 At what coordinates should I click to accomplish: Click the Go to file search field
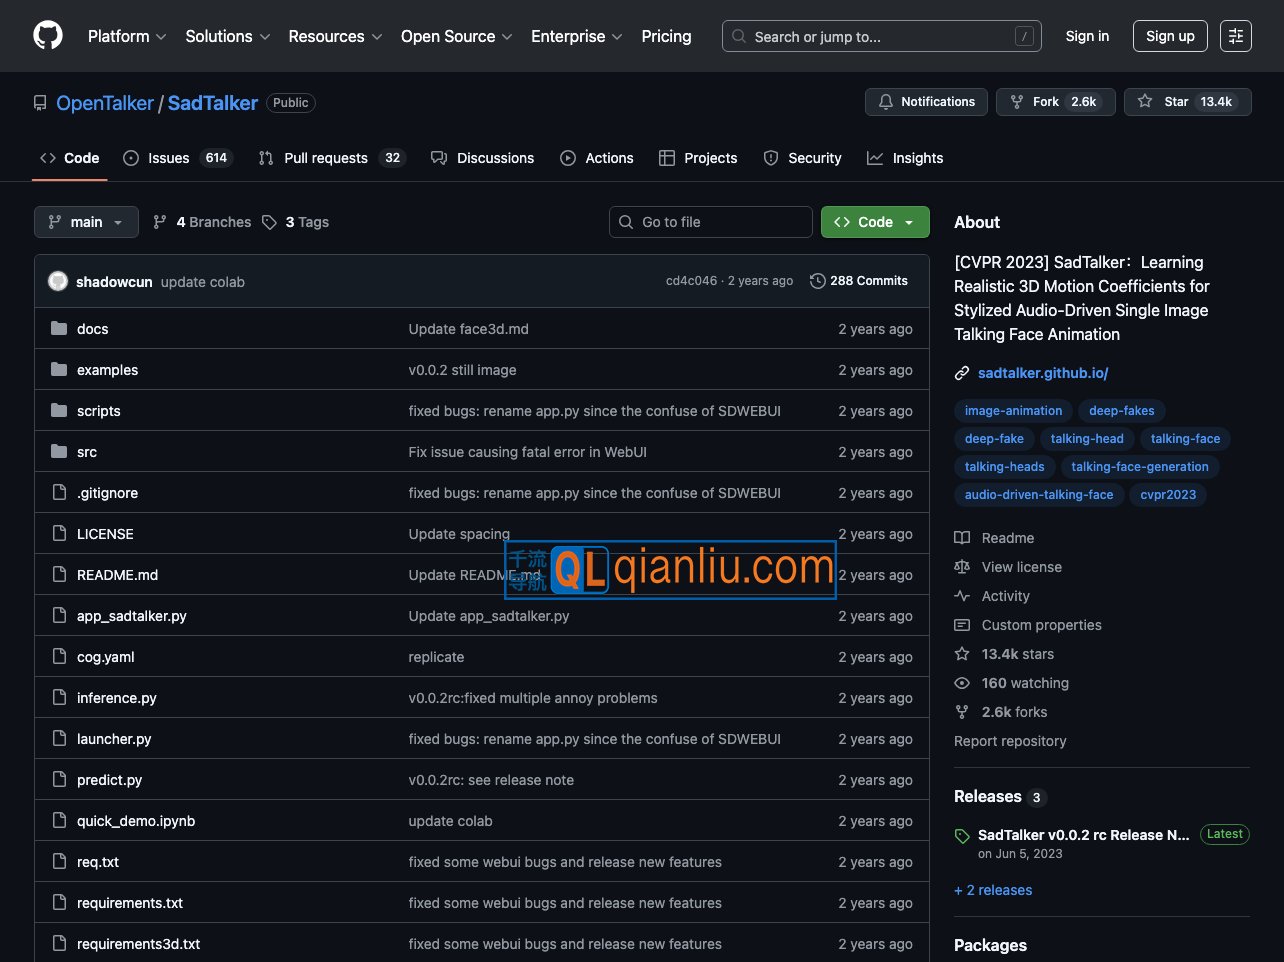(x=710, y=222)
